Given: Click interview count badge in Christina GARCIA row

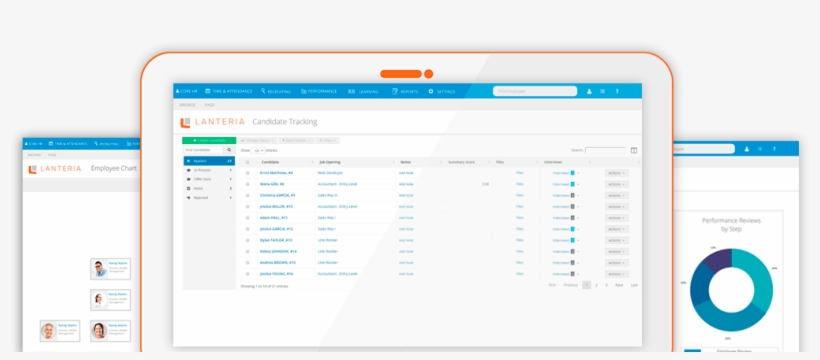Looking at the screenshot, I should (x=573, y=195).
